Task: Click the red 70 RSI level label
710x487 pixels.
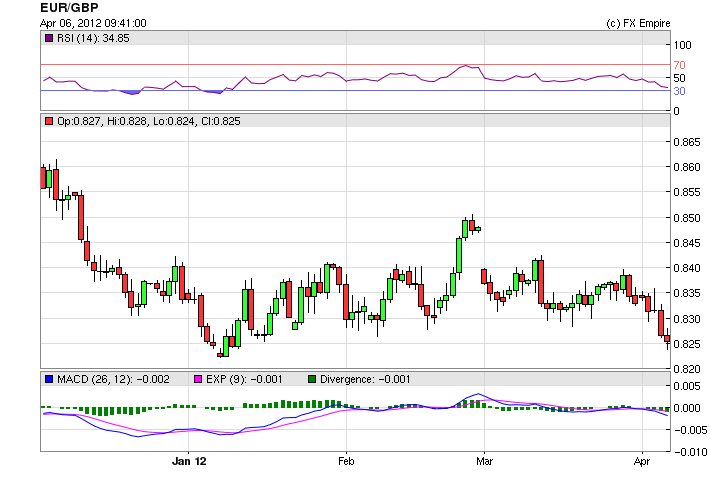Action: 679,65
